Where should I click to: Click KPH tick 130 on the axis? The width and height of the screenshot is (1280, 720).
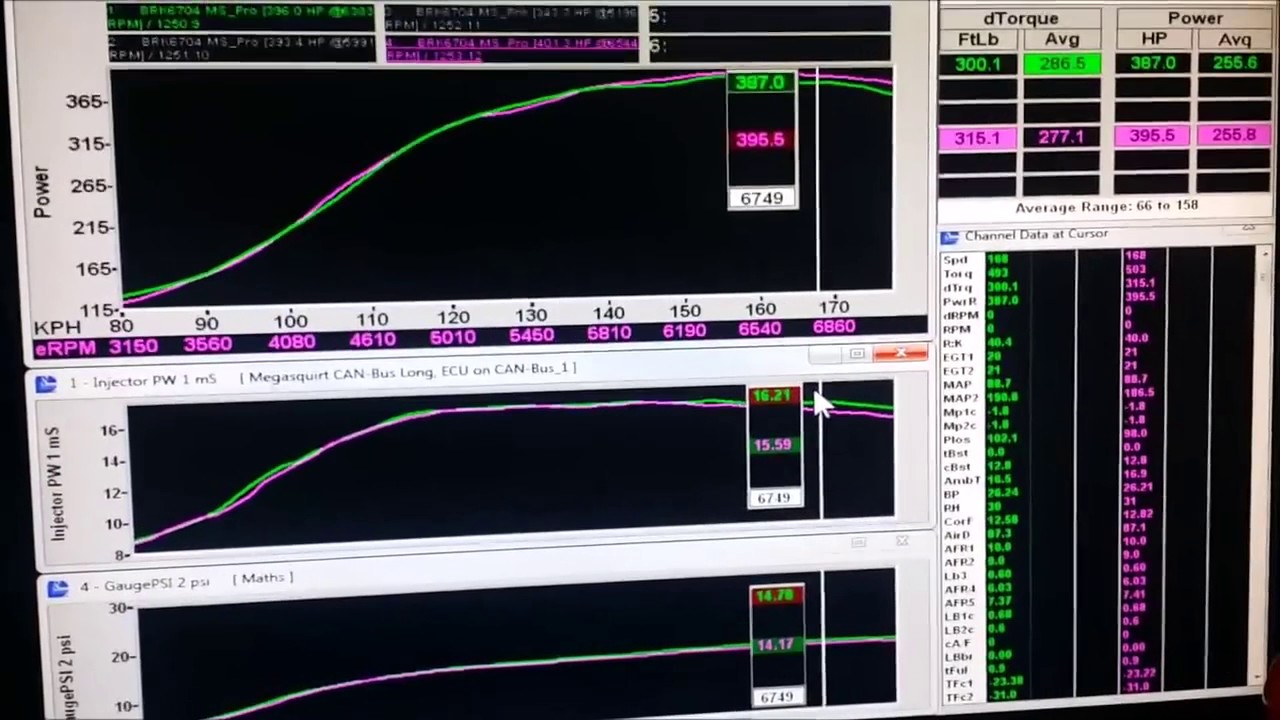pos(531,315)
